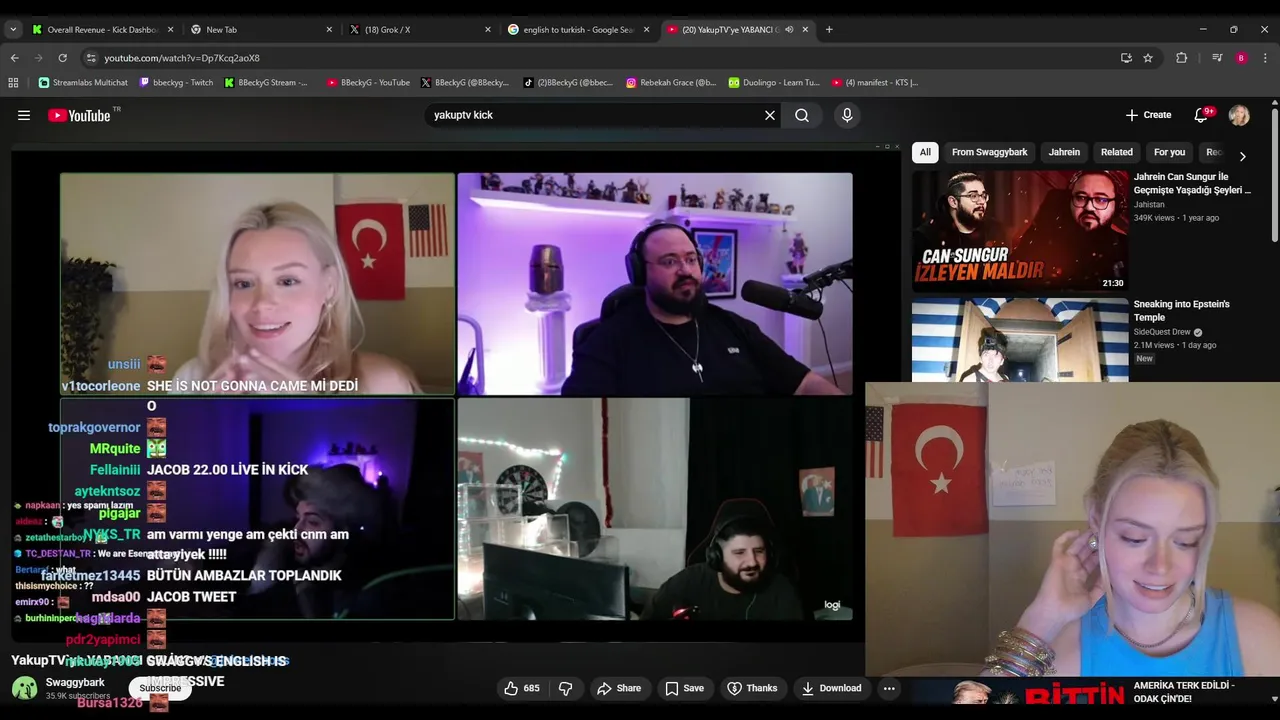Image resolution: width=1280 pixels, height=720 pixels.
Task: Select the For you filter chip
Action: point(1169,152)
